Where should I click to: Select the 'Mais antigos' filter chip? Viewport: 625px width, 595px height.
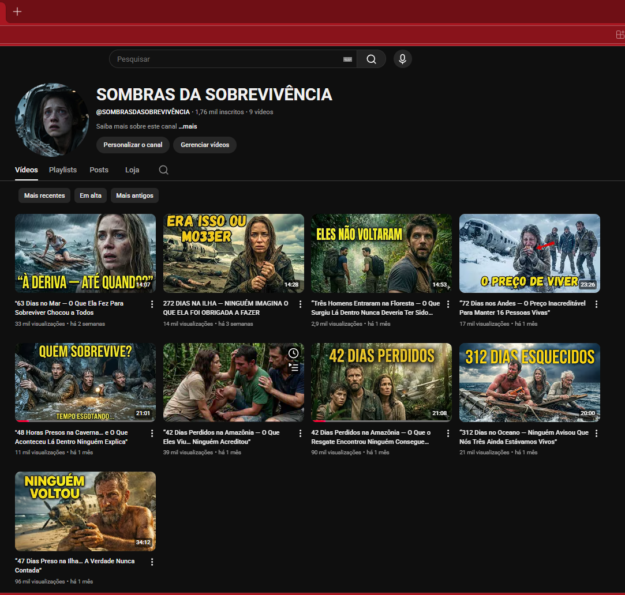coord(135,196)
